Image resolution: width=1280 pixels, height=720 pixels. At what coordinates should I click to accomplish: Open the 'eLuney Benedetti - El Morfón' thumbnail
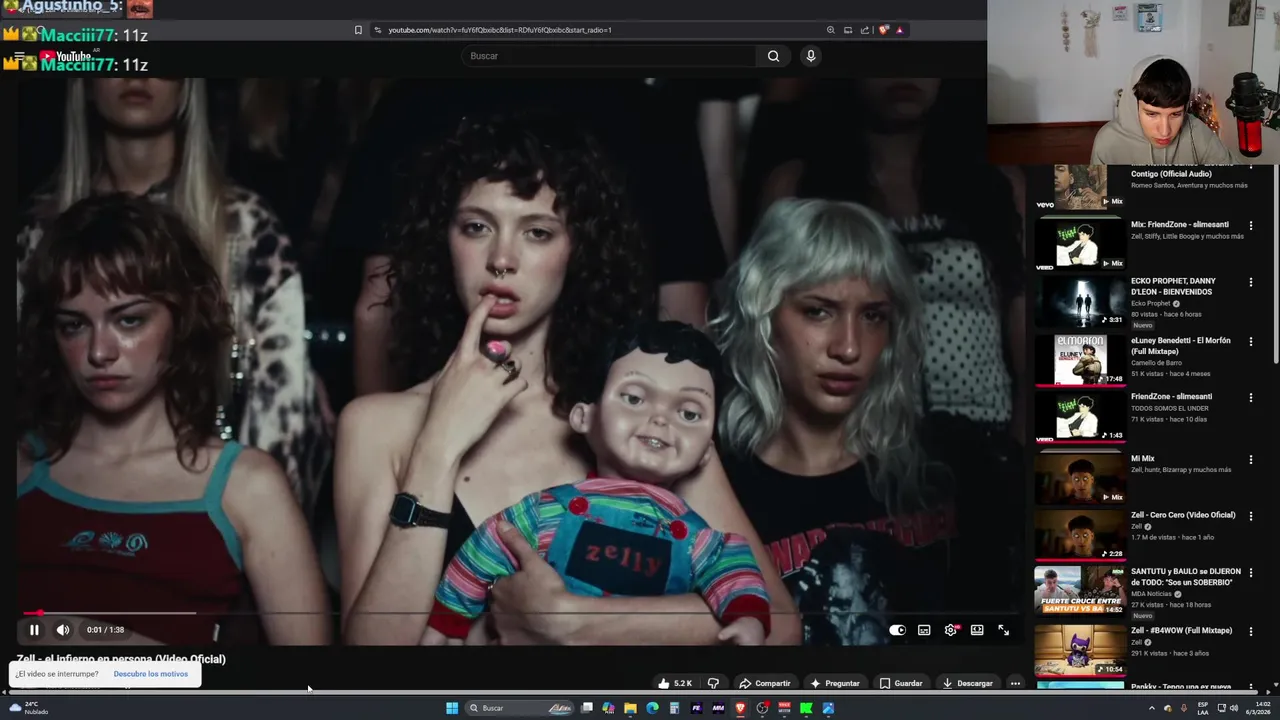point(1079,359)
